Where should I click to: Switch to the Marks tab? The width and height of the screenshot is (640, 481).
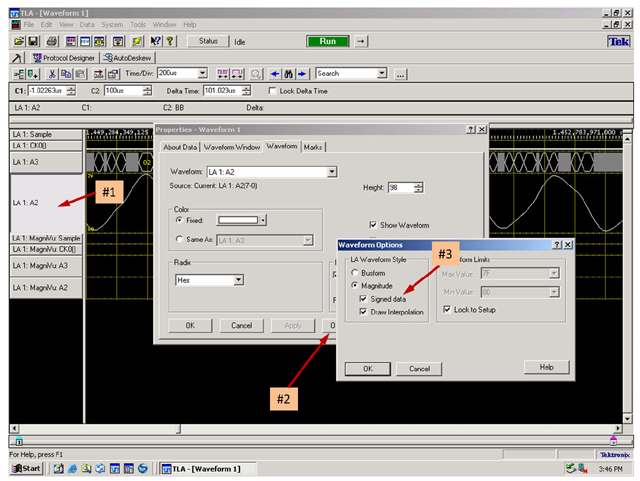314,147
